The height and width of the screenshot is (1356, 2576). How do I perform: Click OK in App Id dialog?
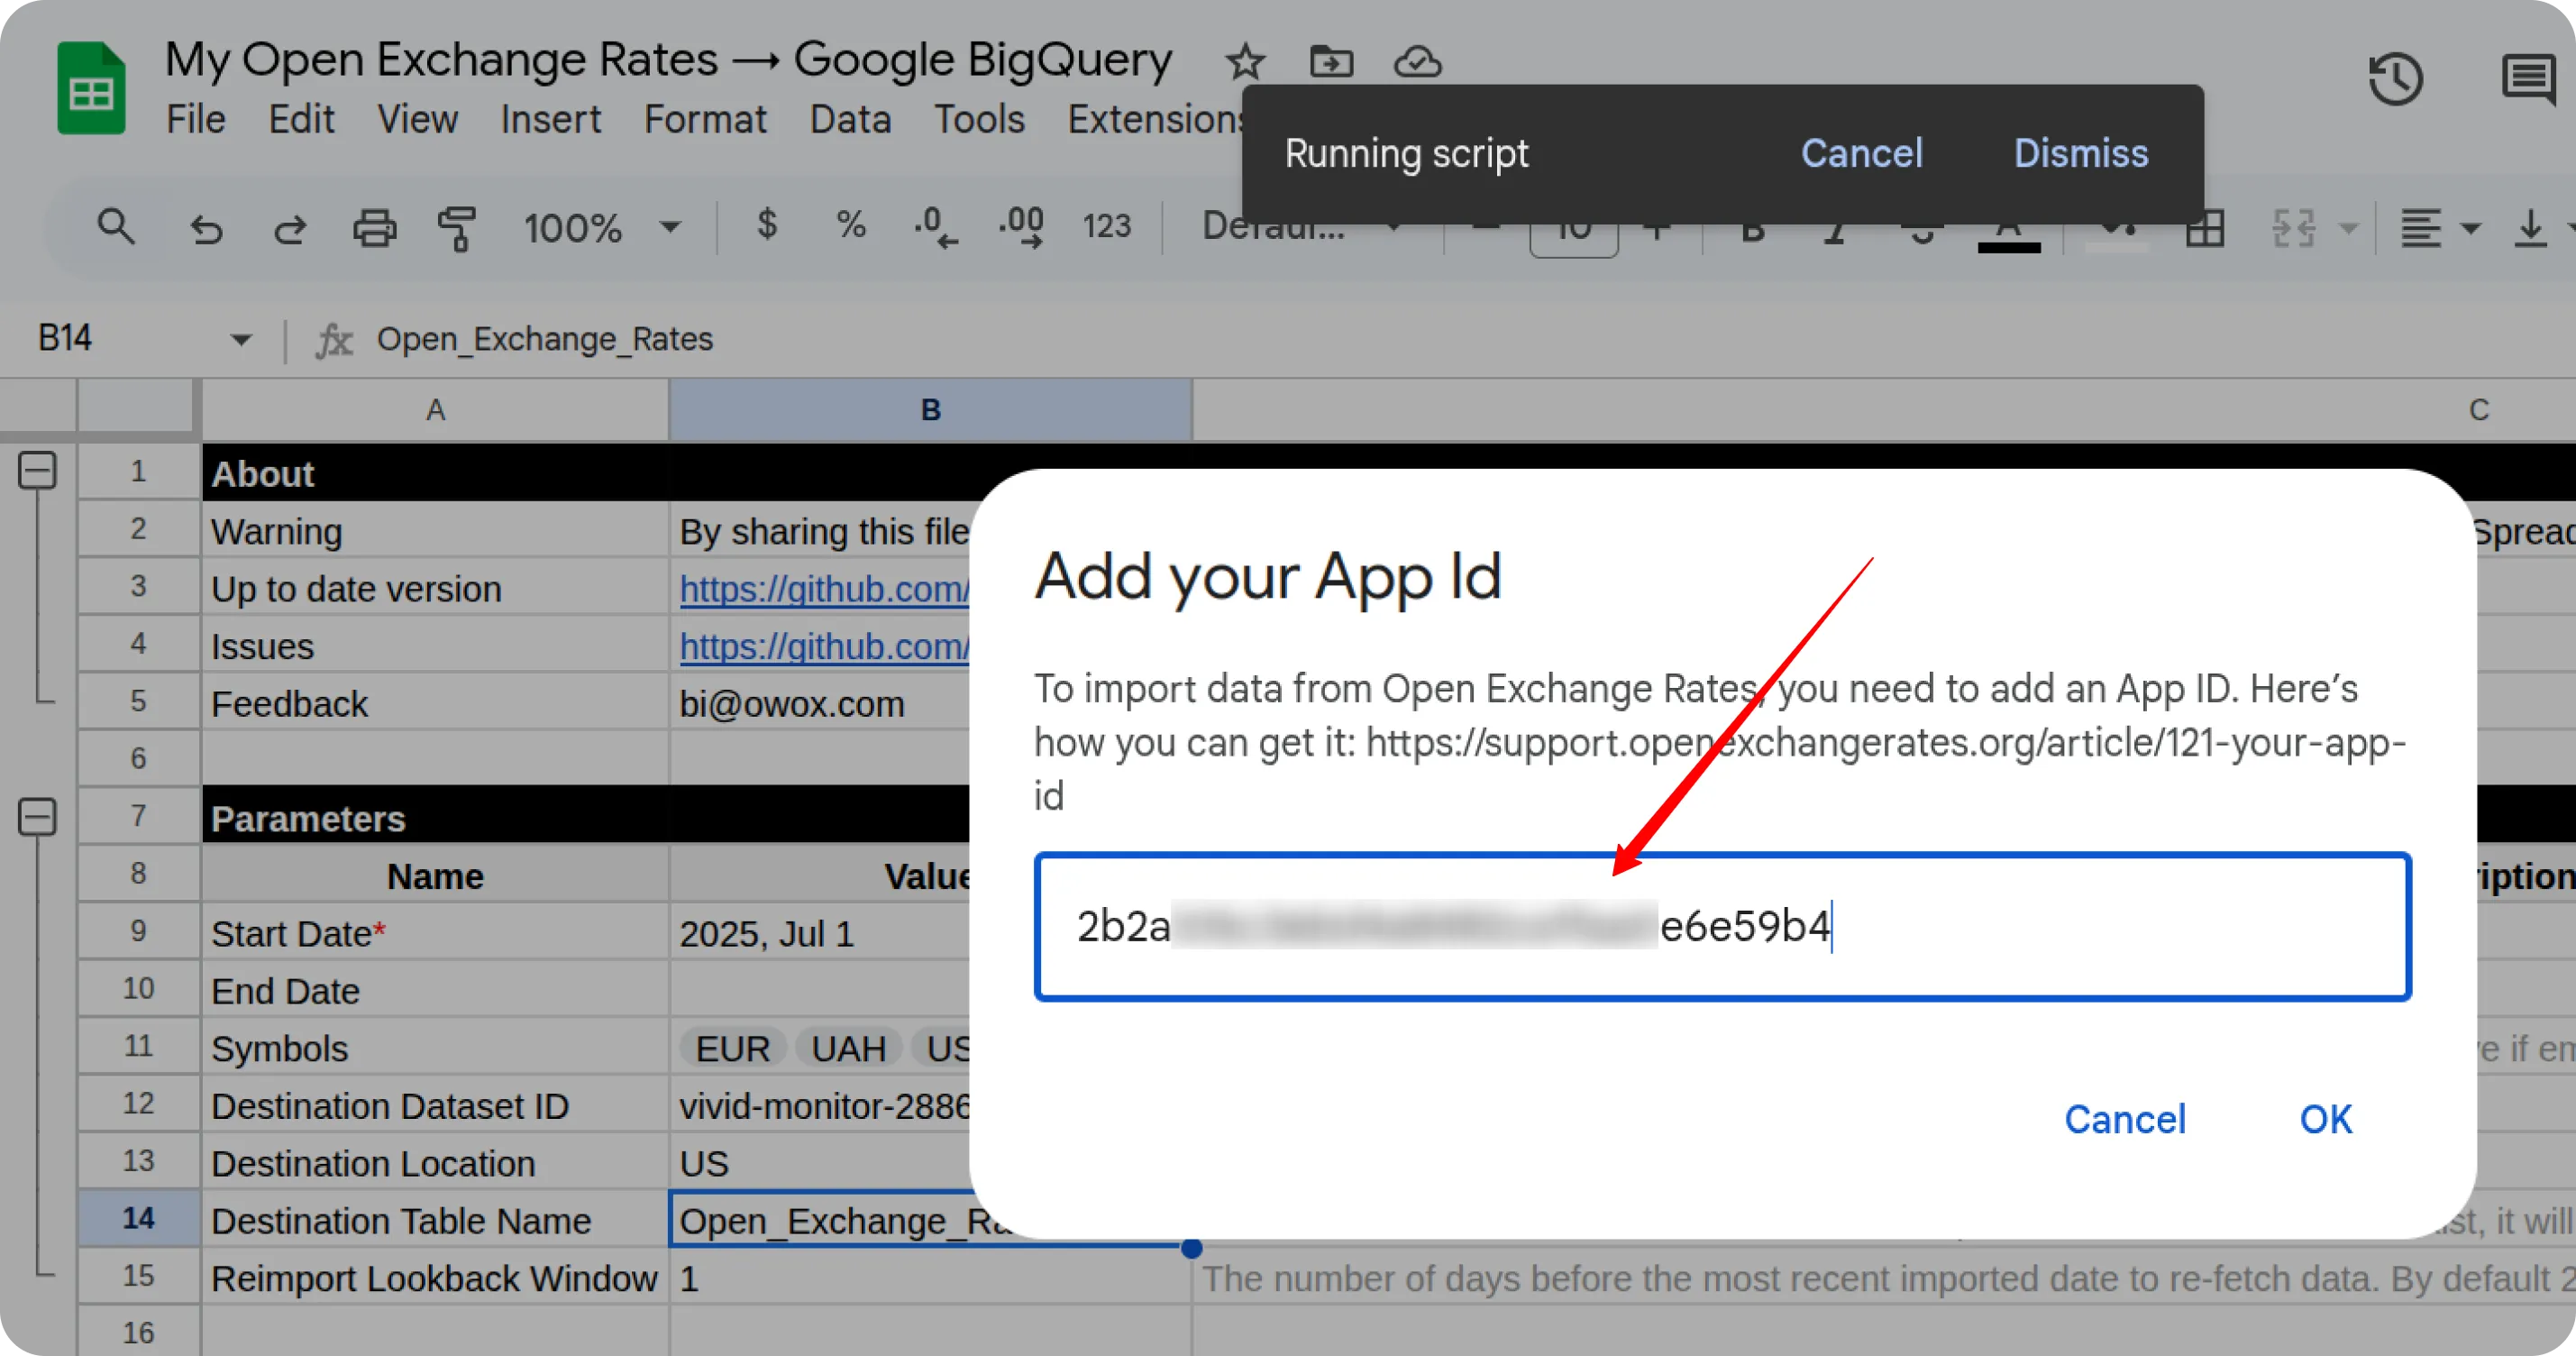click(x=2325, y=1119)
